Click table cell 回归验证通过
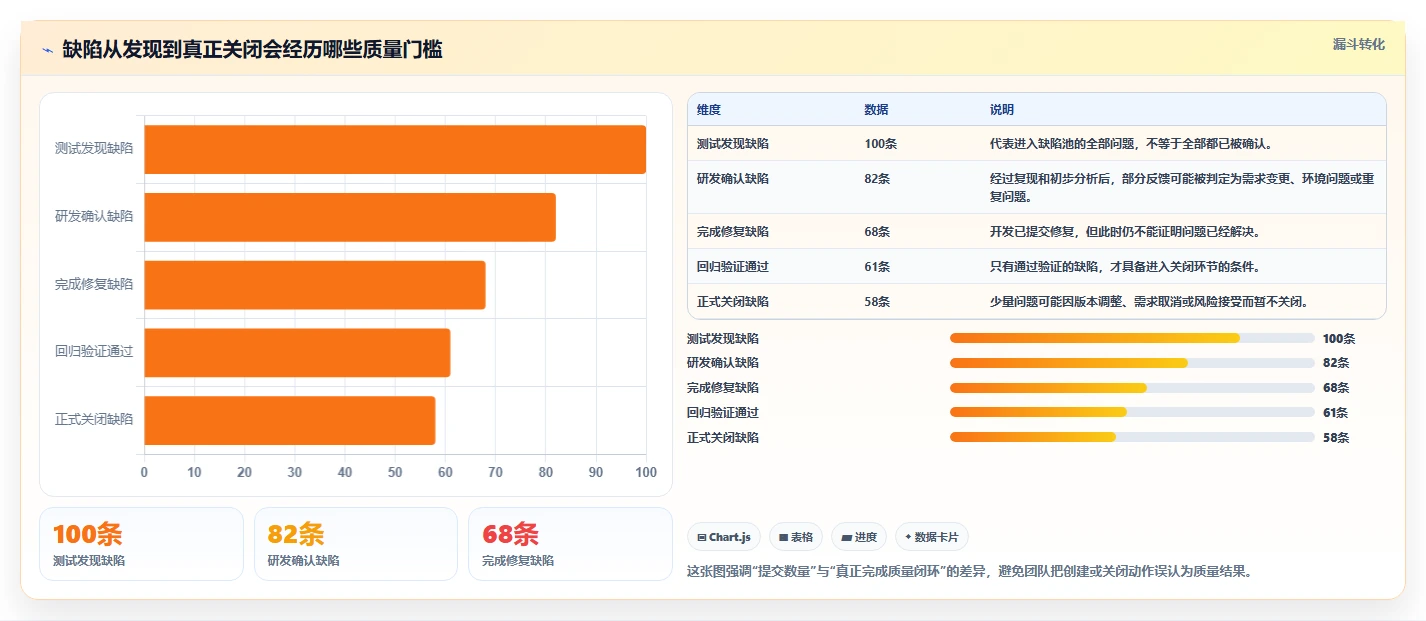The height and width of the screenshot is (621, 1426). coord(733,267)
